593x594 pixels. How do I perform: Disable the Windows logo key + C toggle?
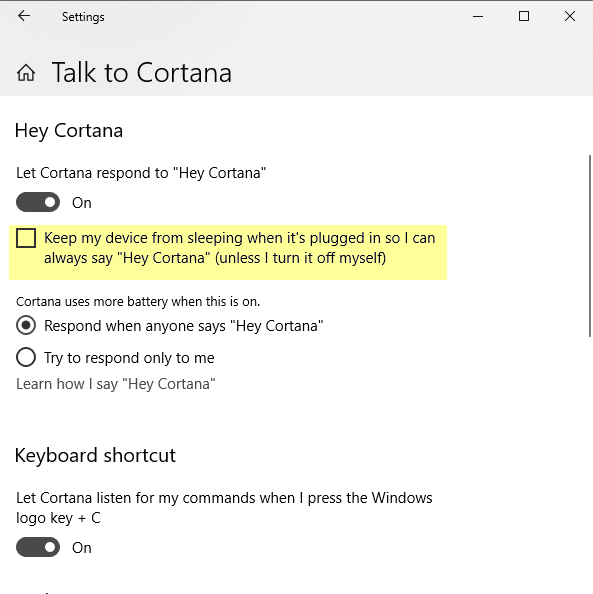point(38,547)
